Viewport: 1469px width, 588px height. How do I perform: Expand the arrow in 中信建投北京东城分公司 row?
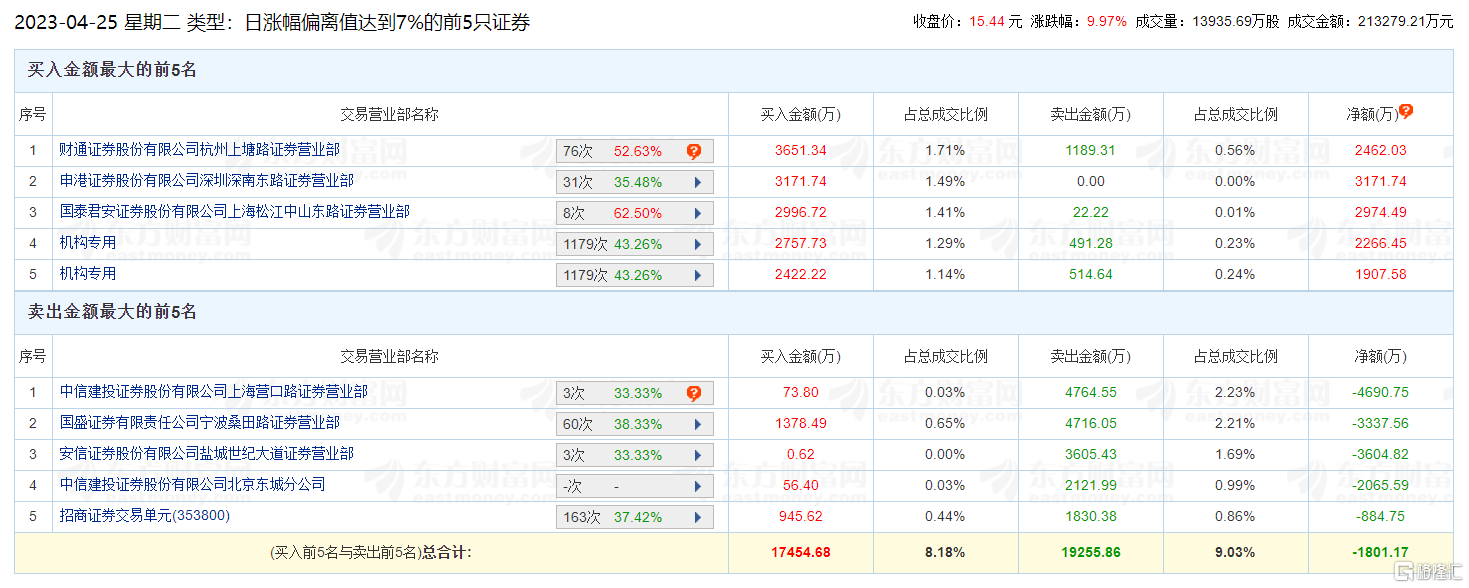click(x=697, y=486)
